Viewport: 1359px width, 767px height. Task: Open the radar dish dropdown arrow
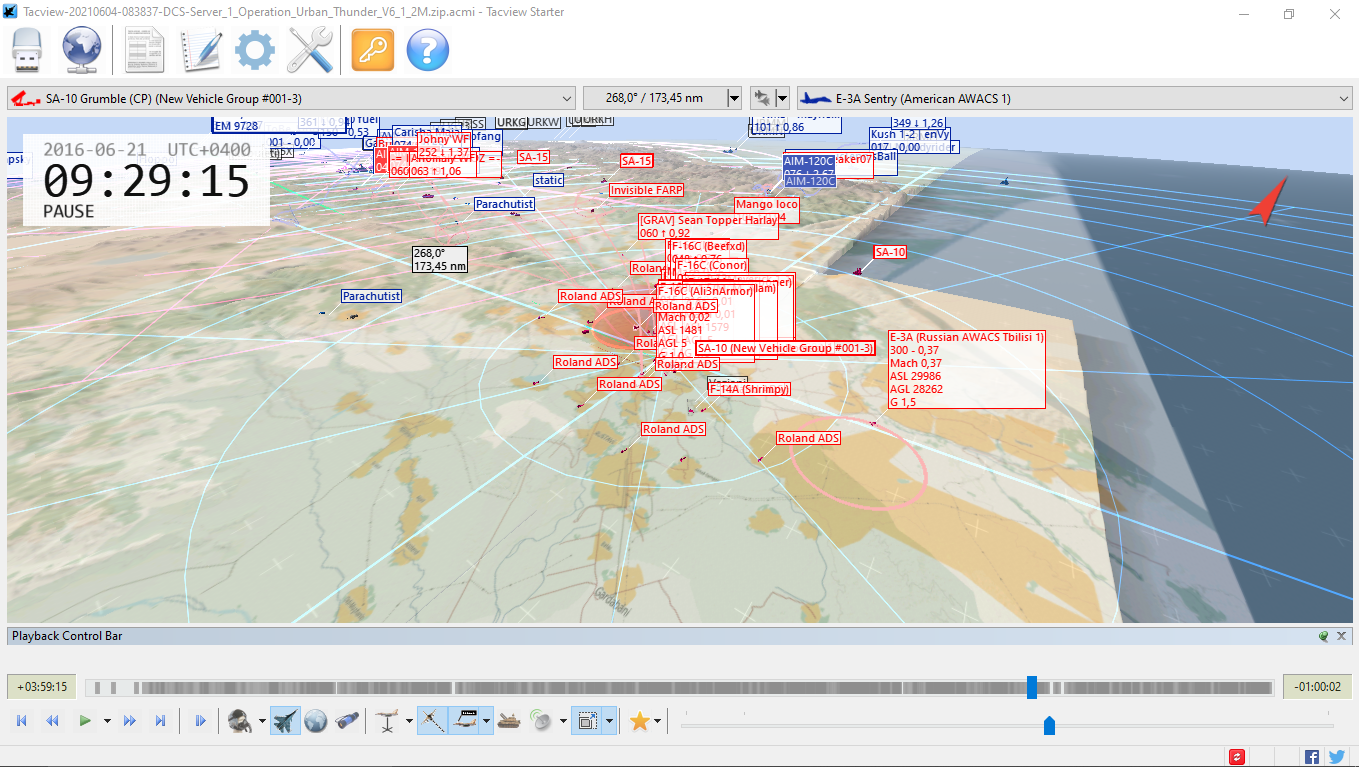(563, 721)
